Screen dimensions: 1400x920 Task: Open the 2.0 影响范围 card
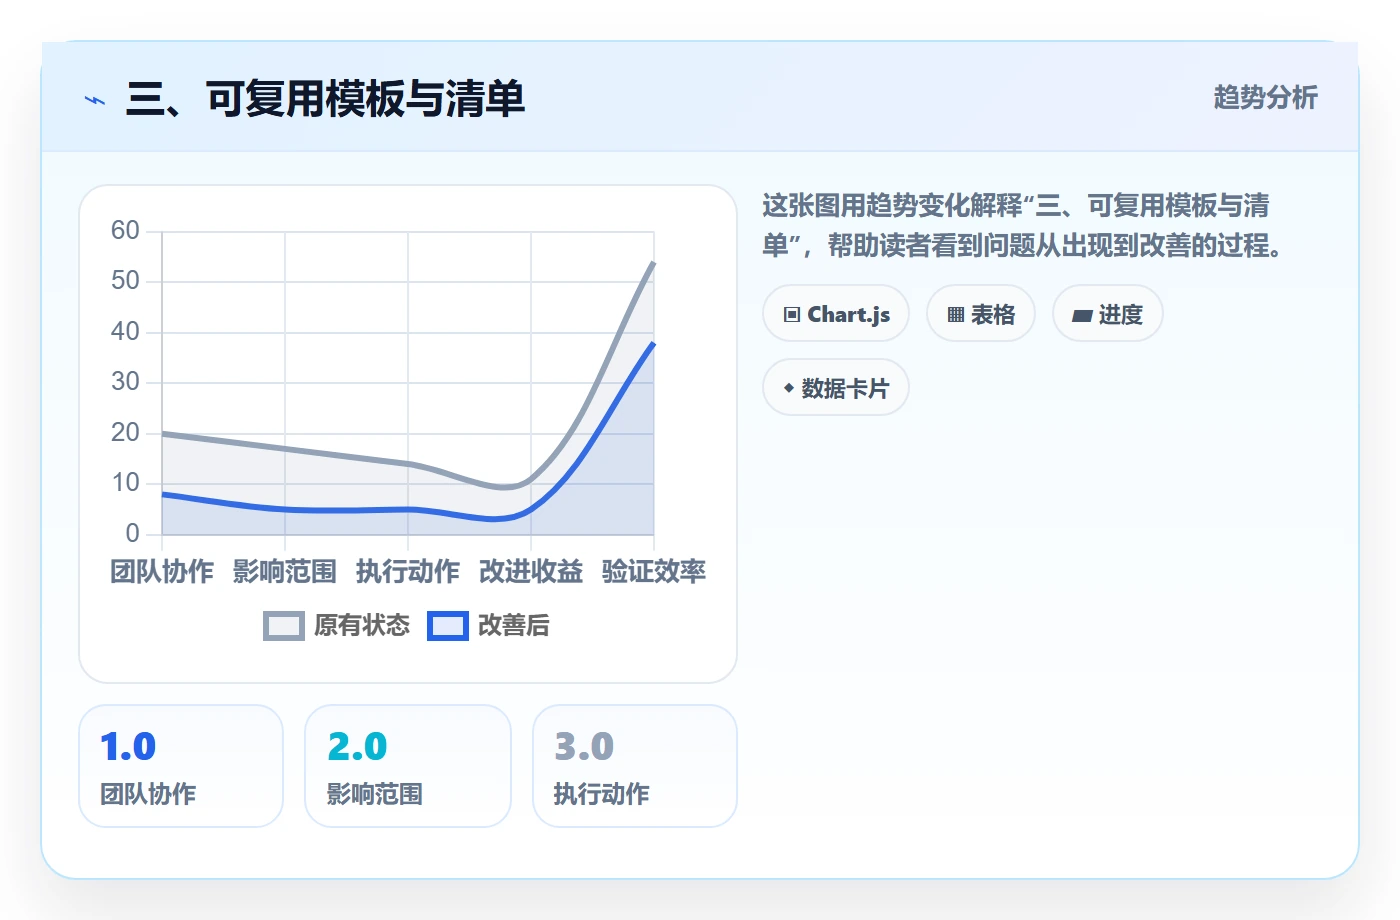408,766
